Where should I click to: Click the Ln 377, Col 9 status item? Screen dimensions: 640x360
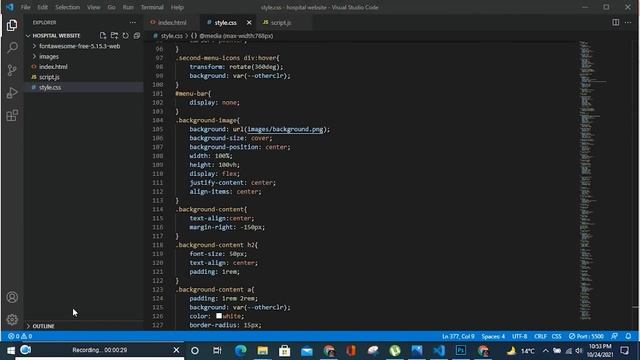tap(458, 336)
